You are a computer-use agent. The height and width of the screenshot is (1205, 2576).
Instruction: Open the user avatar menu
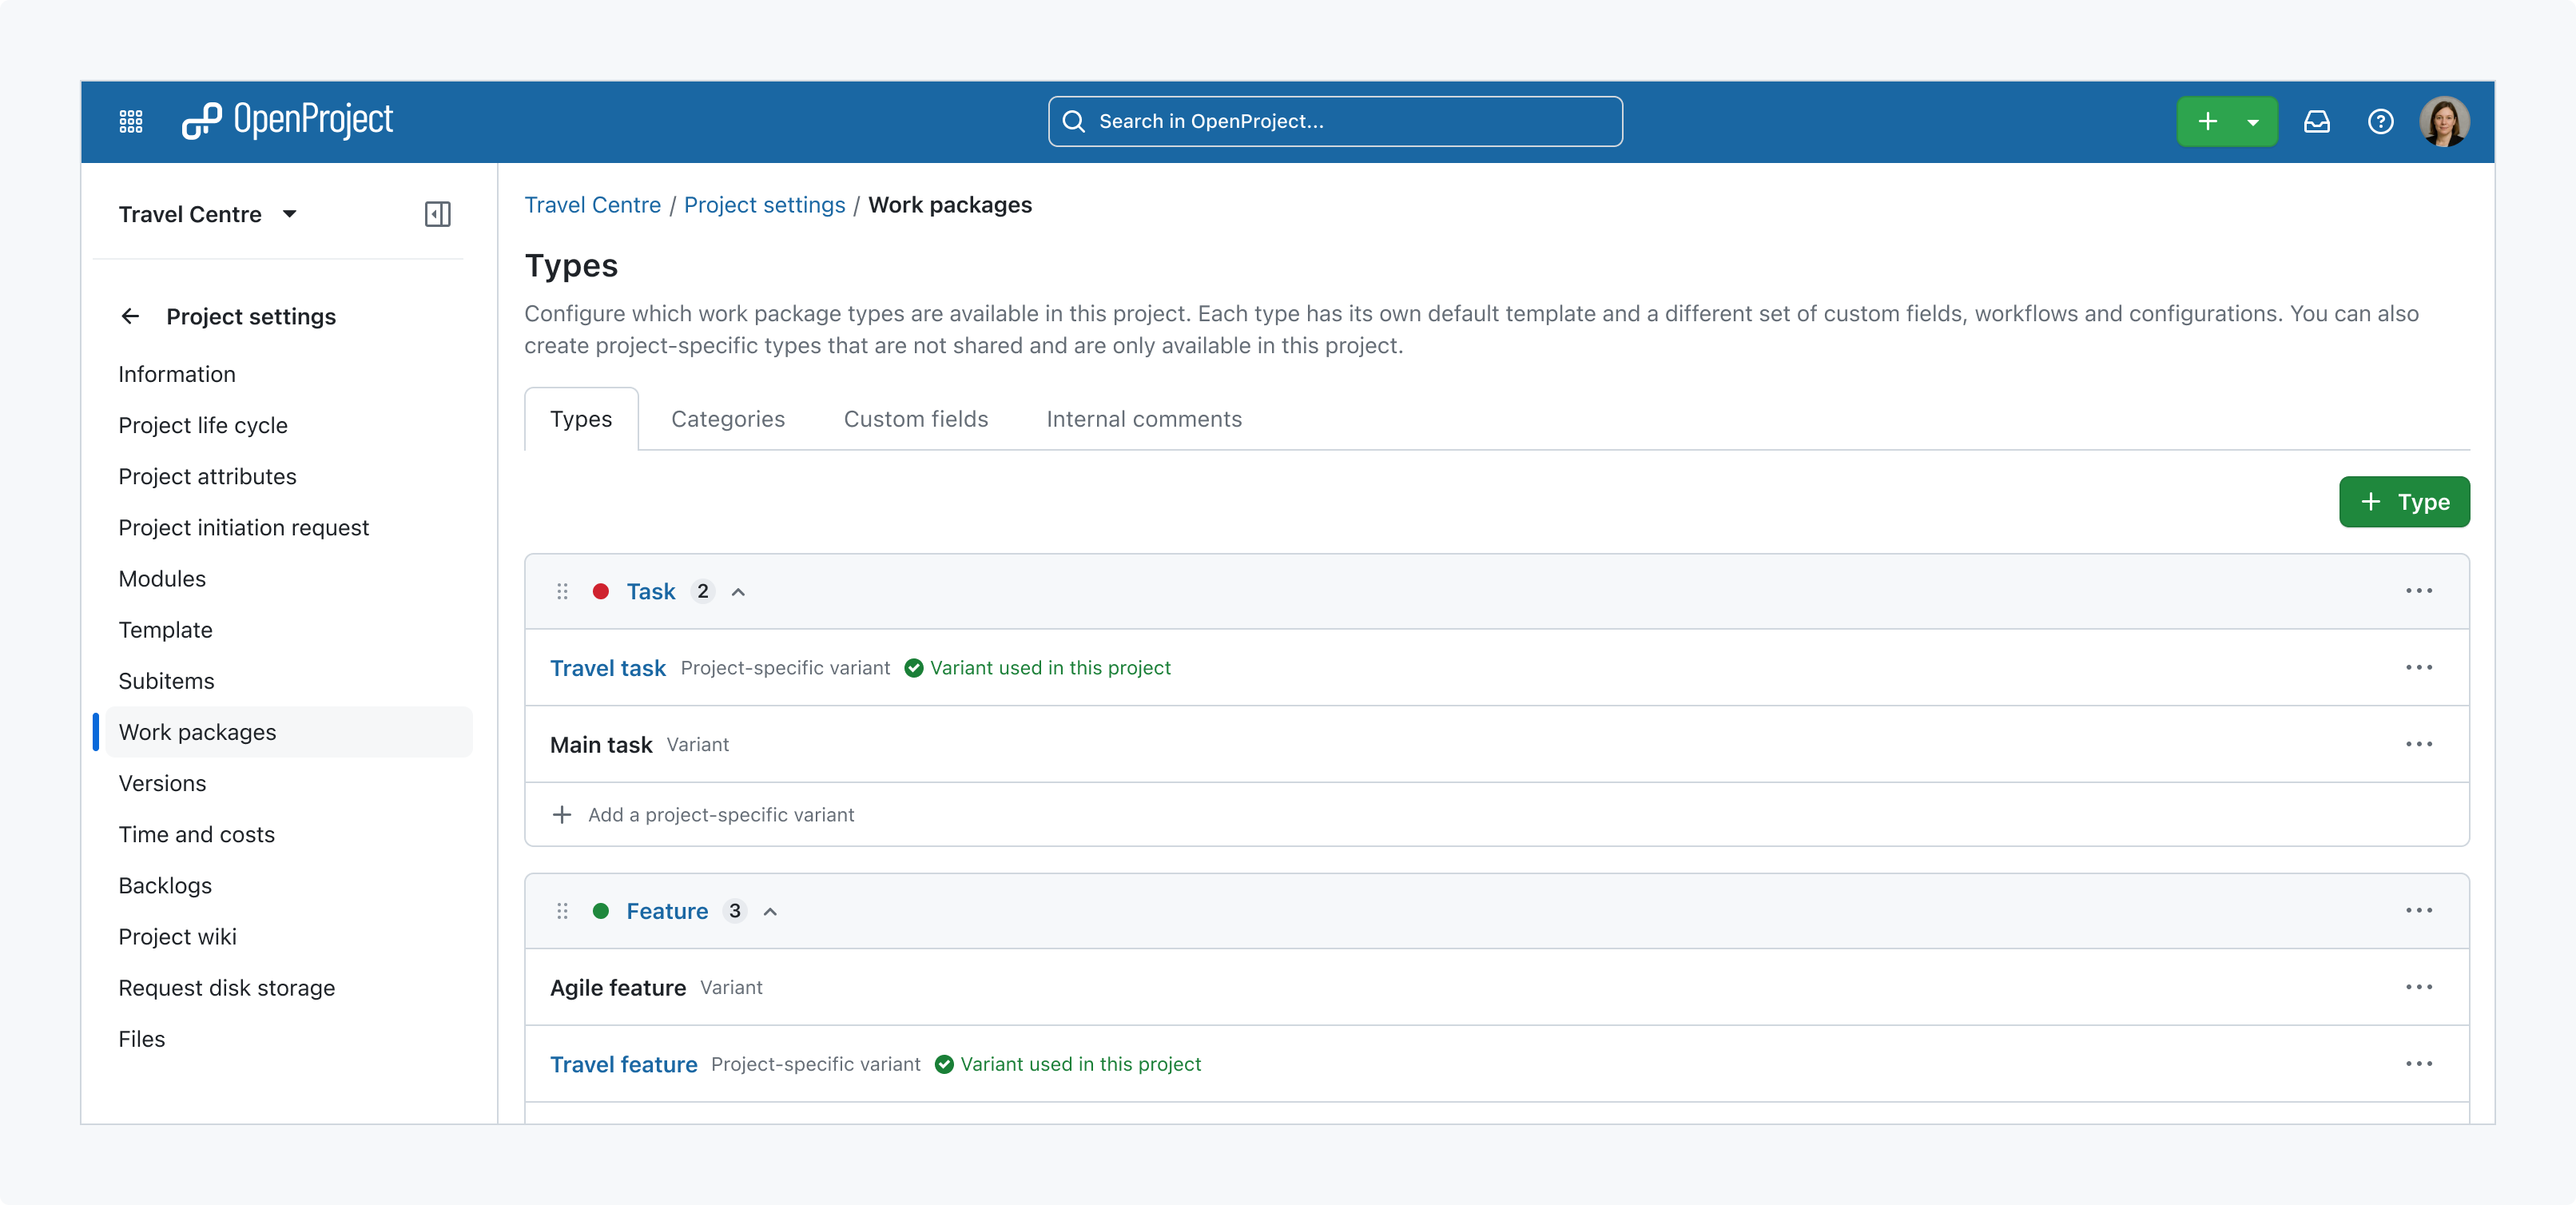tap(2444, 121)
